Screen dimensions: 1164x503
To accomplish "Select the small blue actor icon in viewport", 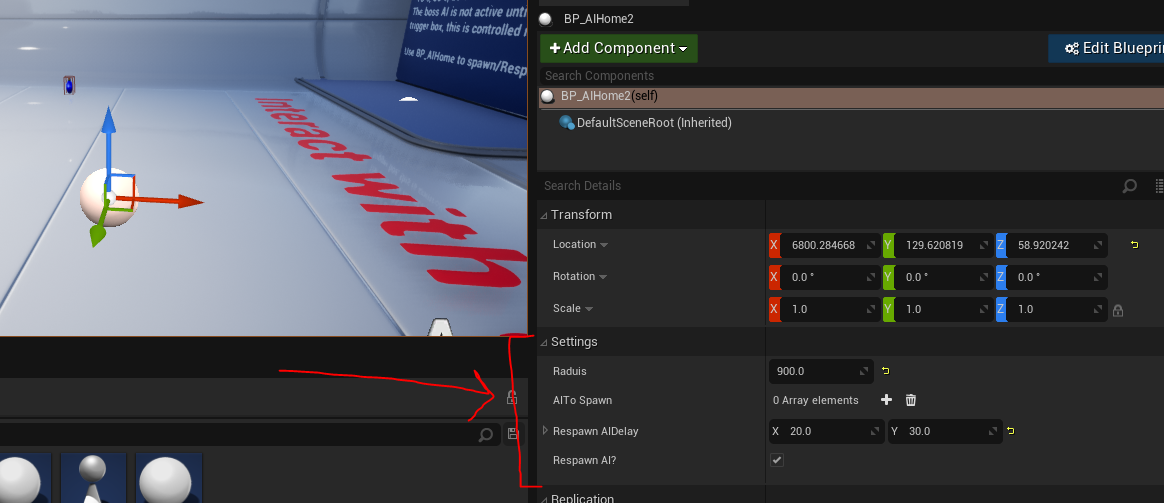I will [x=69, y=85].
